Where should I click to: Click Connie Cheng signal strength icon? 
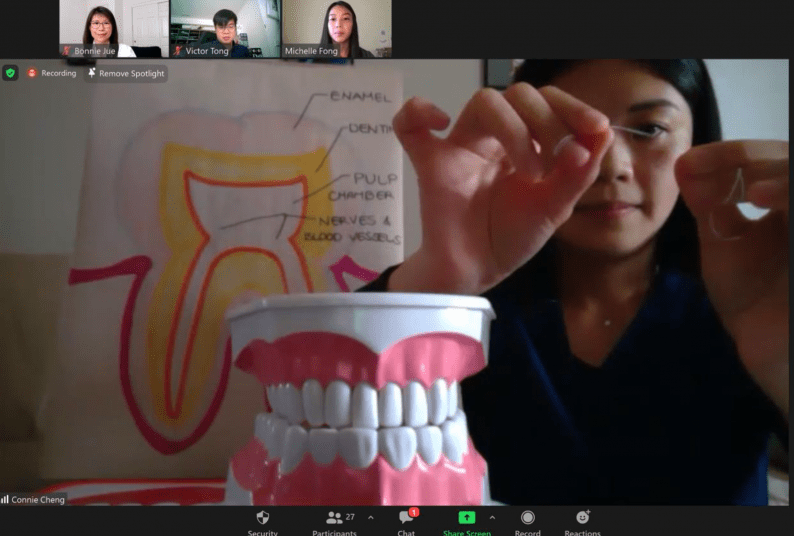5,500
